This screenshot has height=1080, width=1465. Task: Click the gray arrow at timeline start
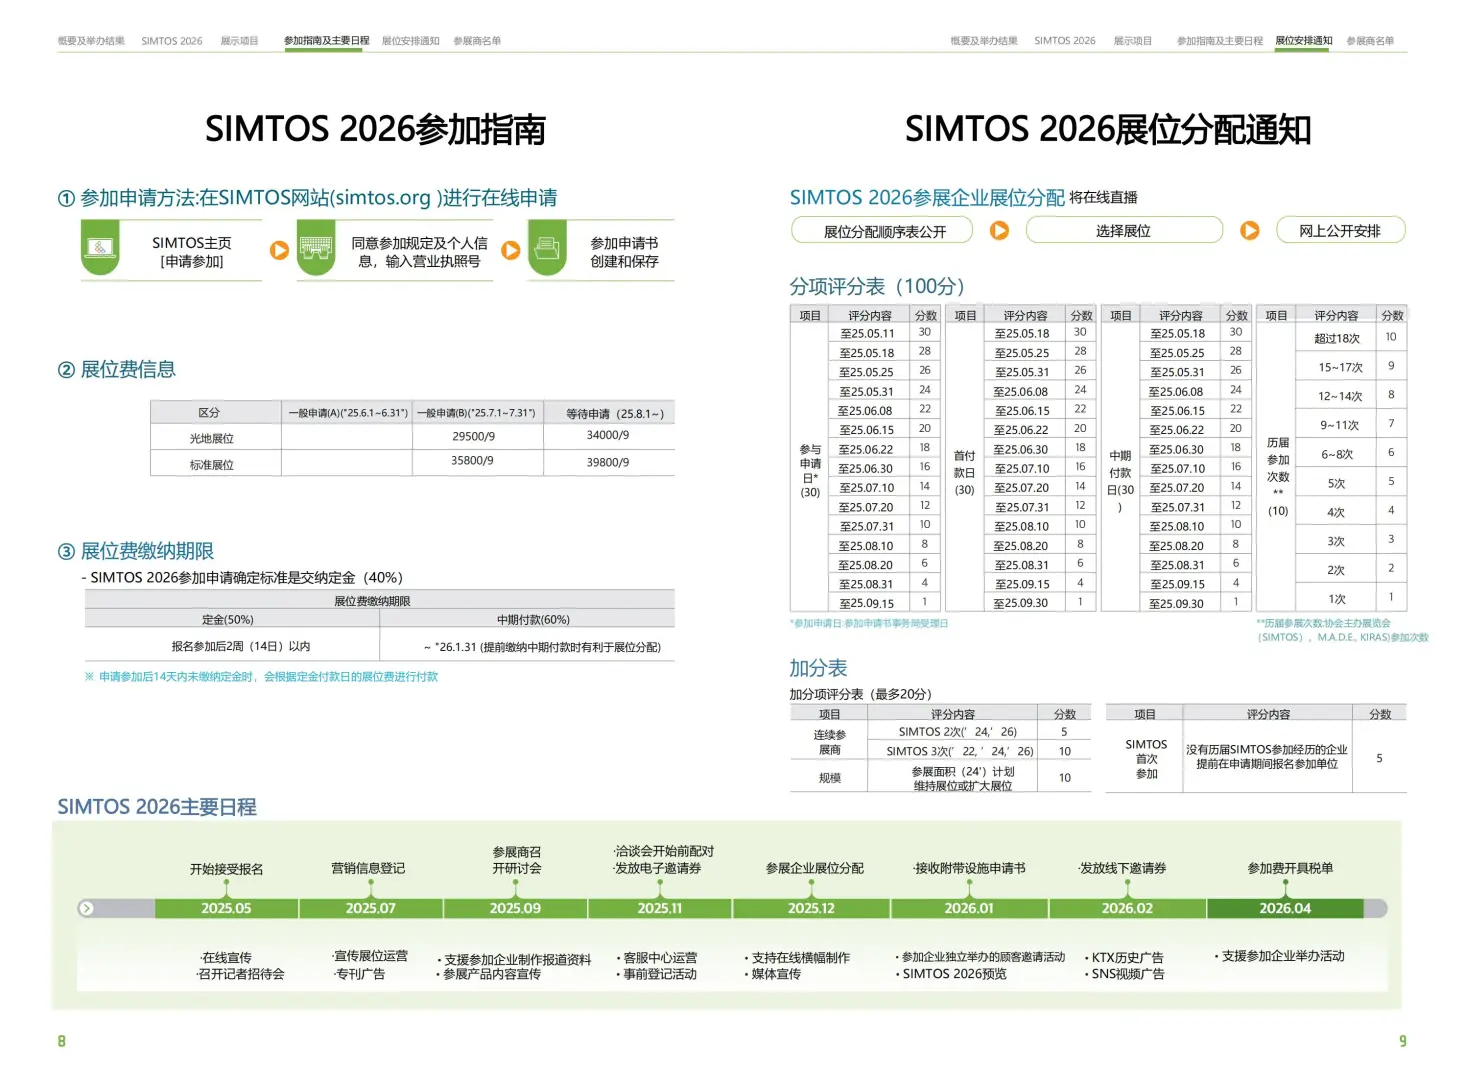click(86, 908)
